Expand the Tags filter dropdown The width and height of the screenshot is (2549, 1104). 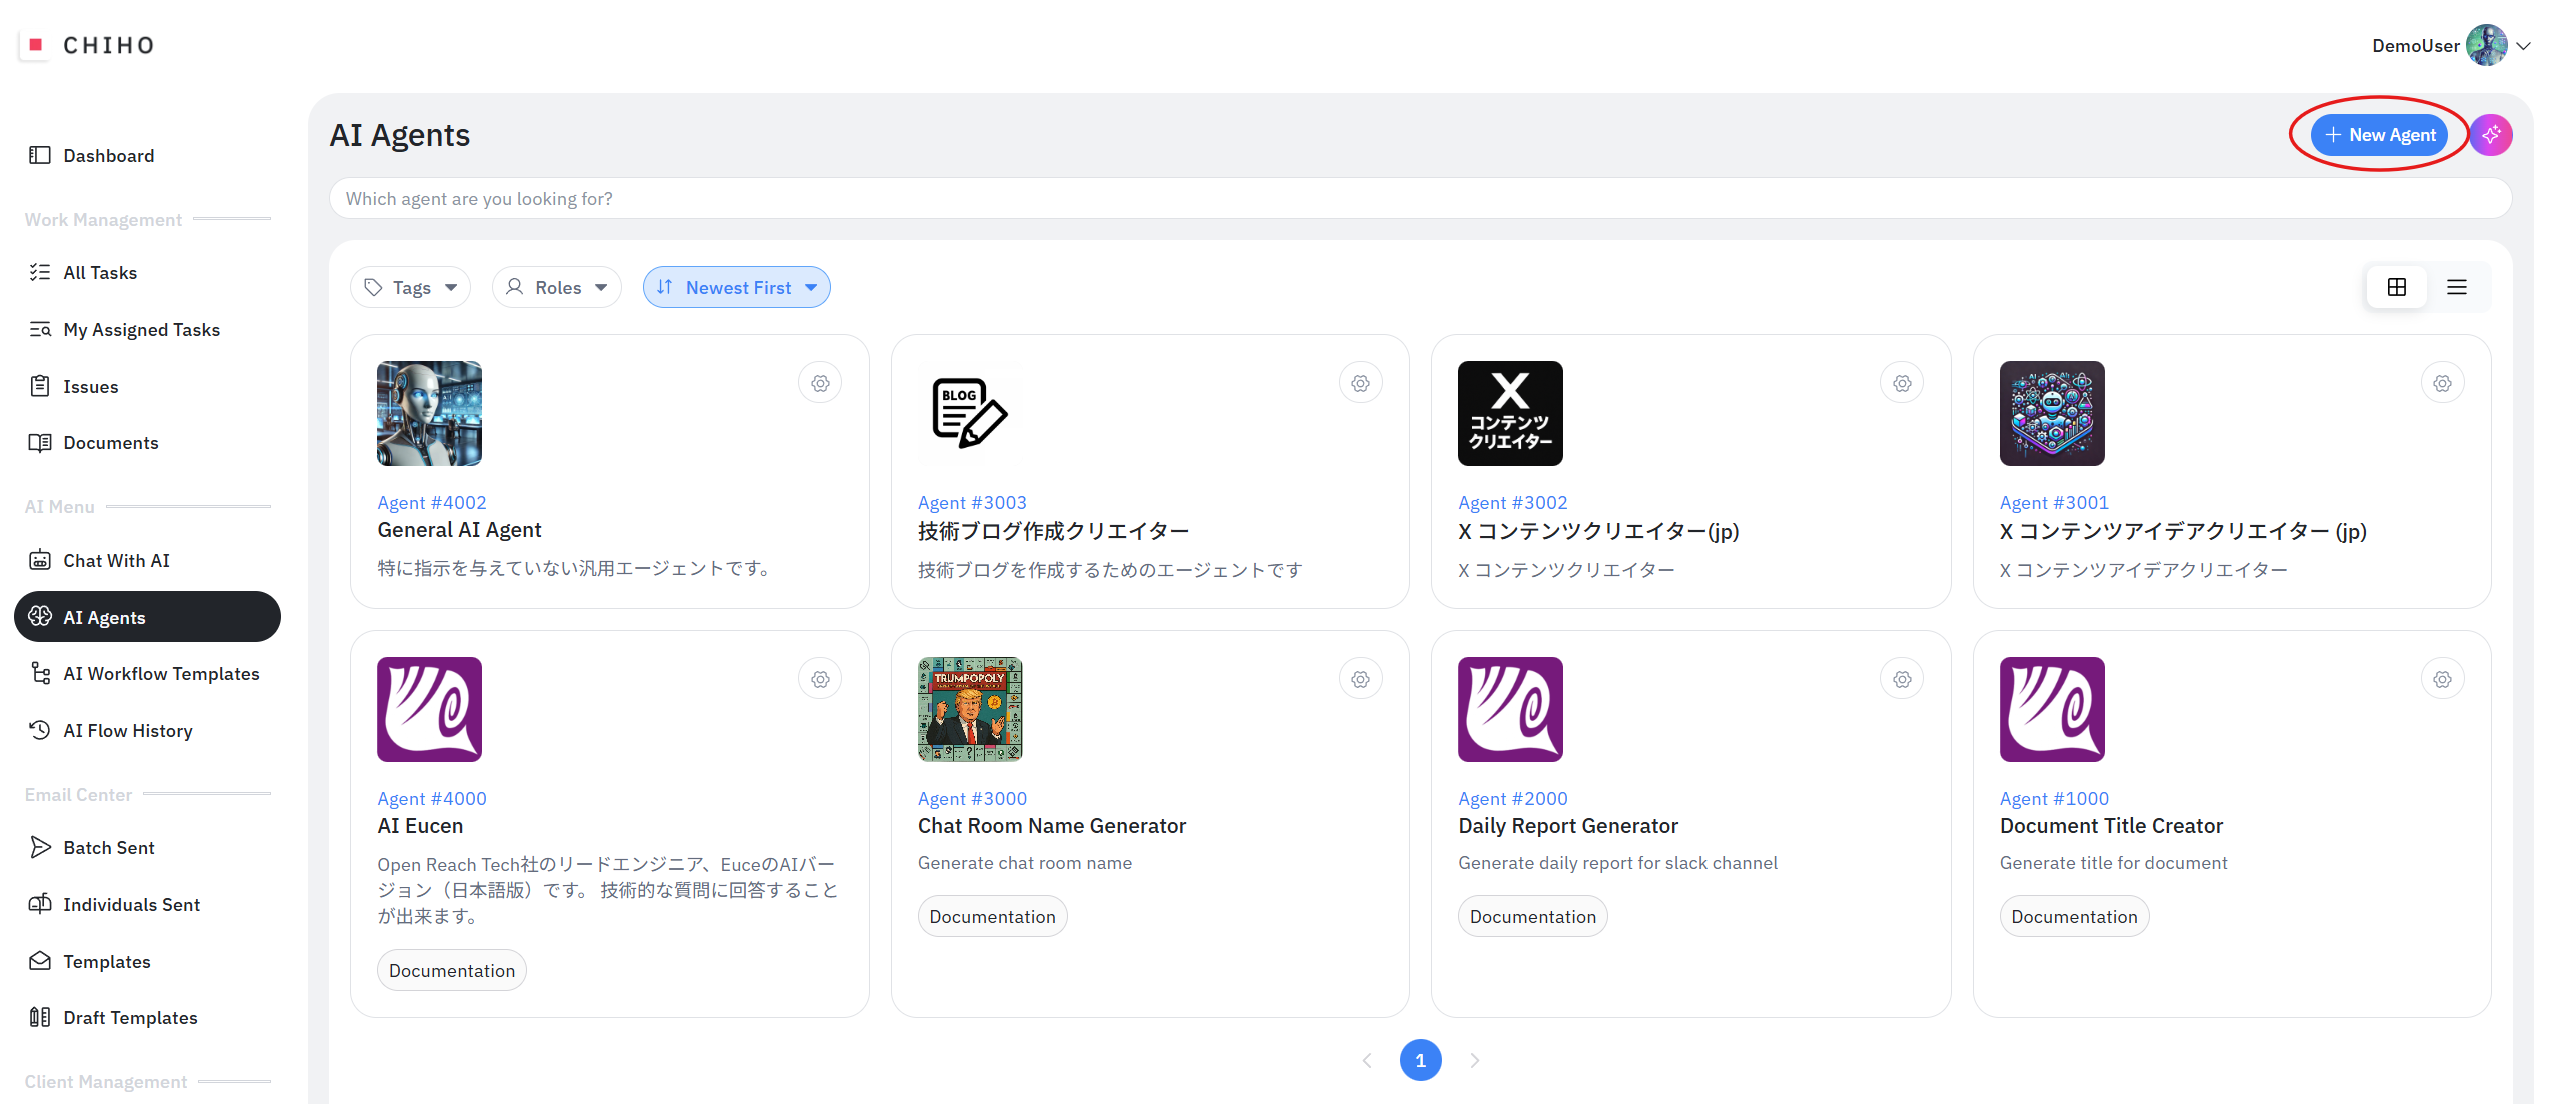click(411, 288)
